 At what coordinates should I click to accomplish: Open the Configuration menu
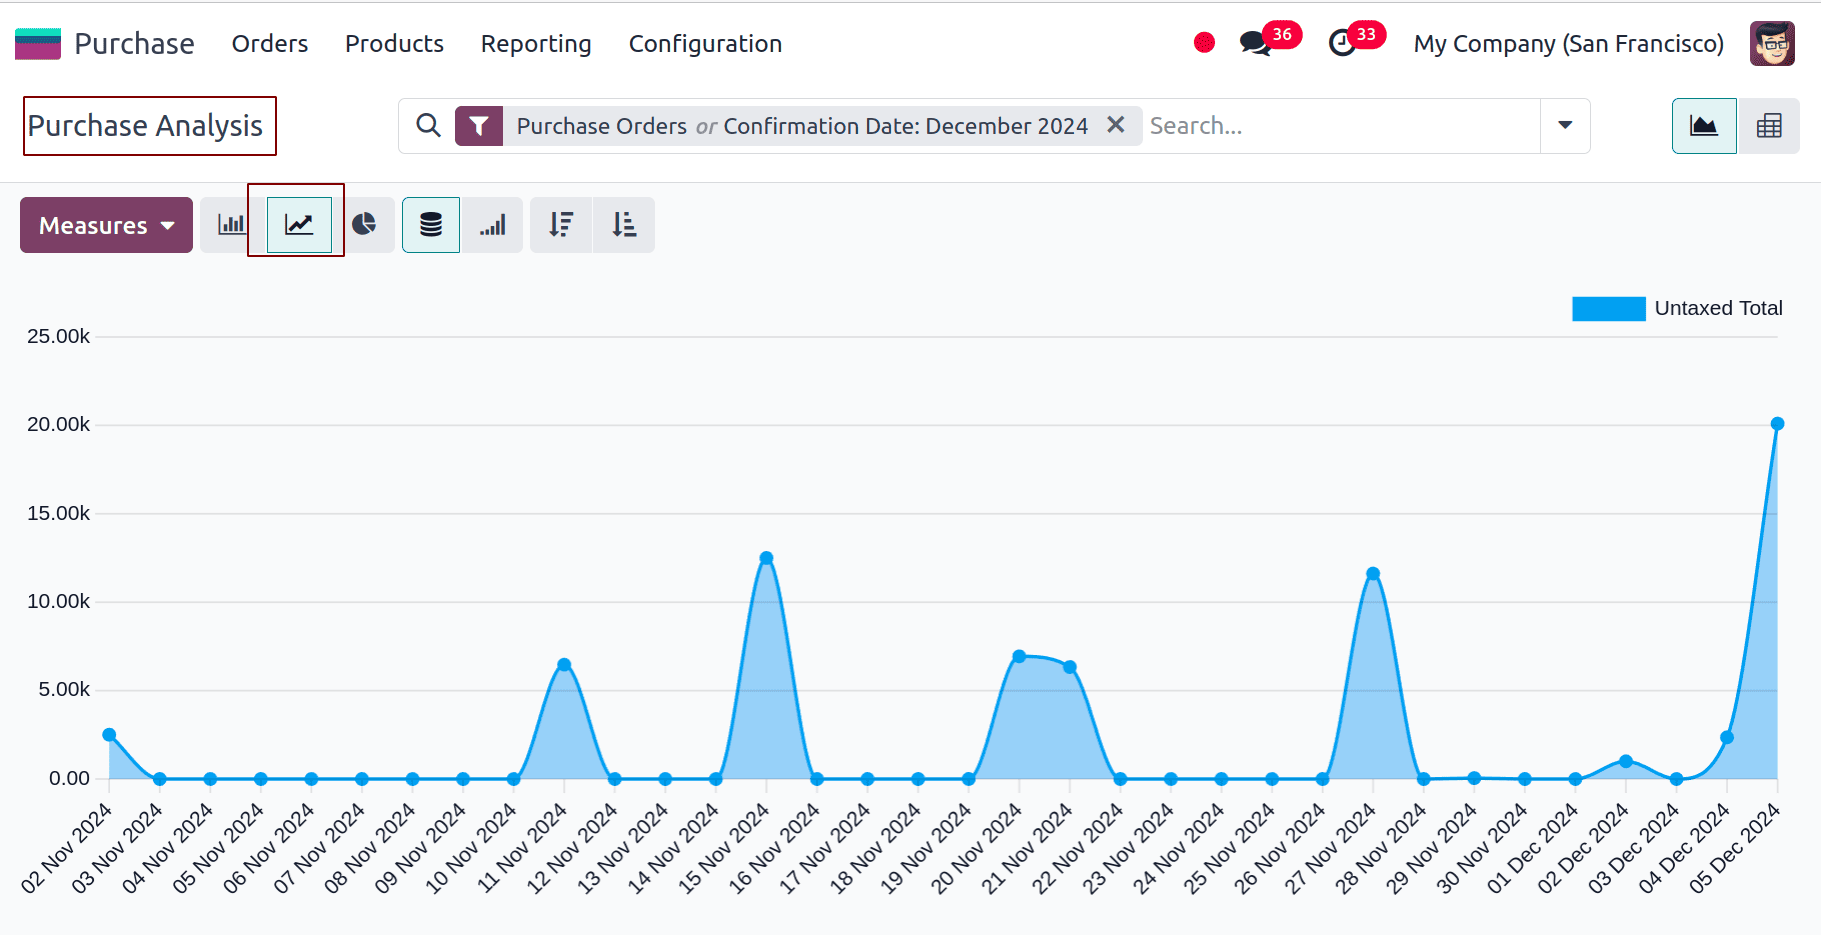point(705,44)
